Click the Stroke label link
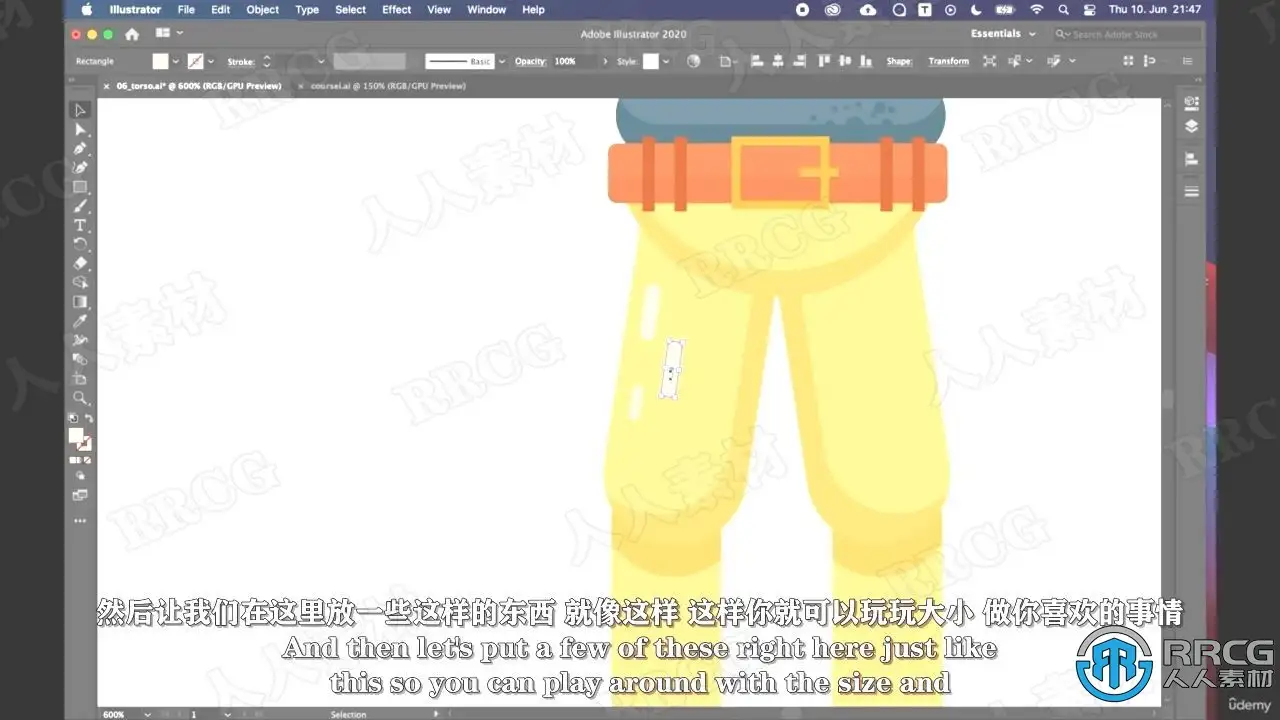The height and width of the screenshot is (720, 1280). click(241, 61)
